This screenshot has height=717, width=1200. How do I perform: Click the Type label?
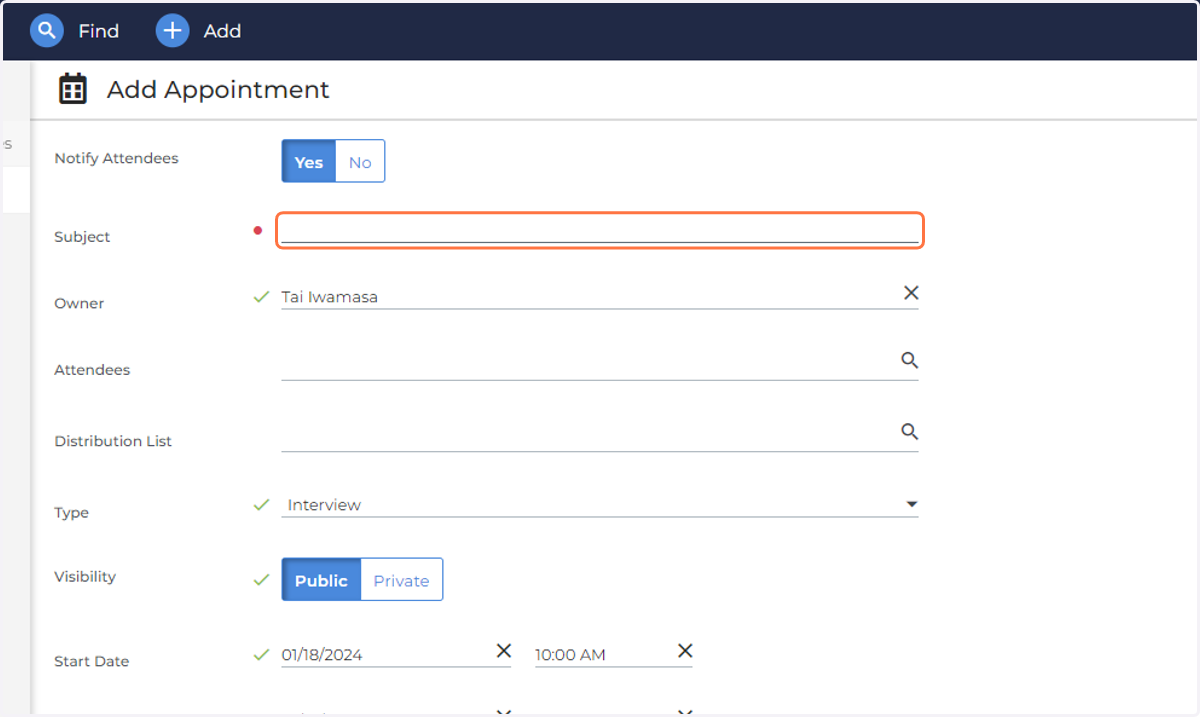point(71,513)
